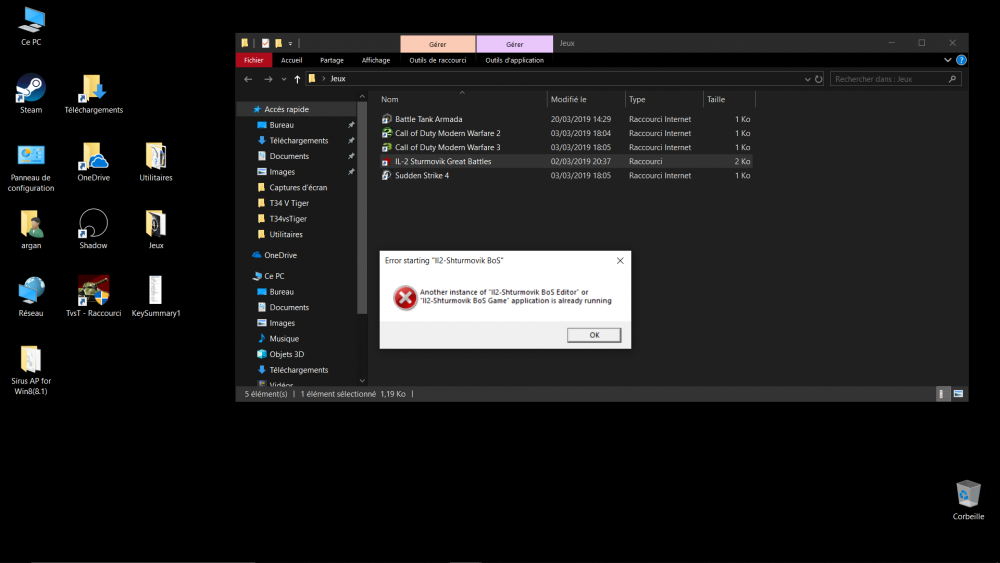Open the Affichage ribbon tab

[x=376, y=60]
